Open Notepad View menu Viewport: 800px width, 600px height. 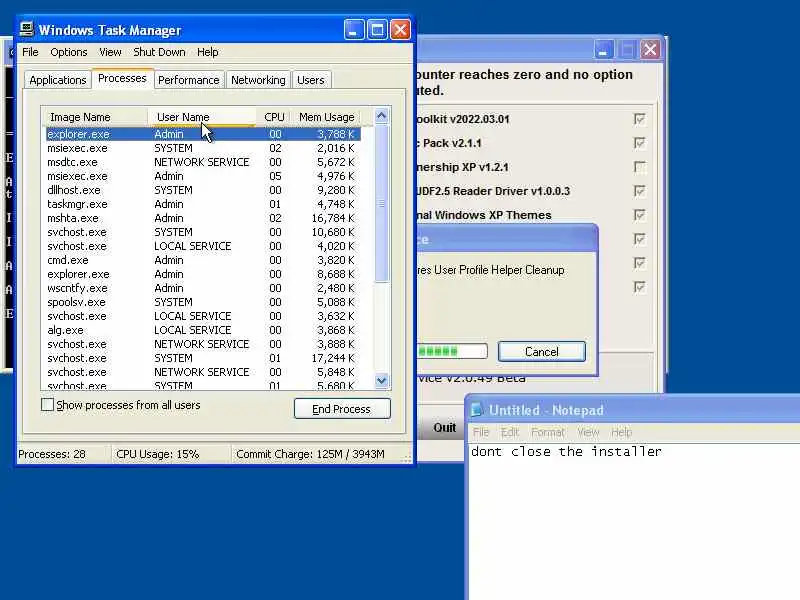(x=588, y=433)
